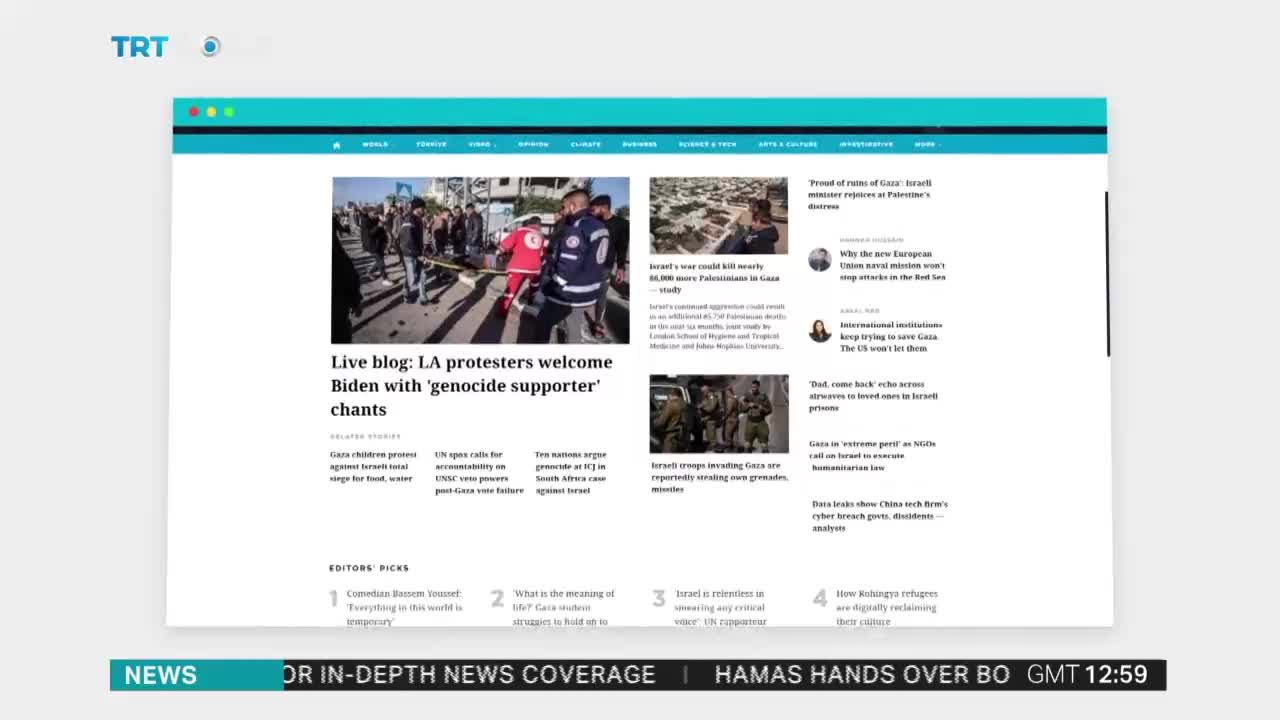
Task: Click author avatar beside International institutions article
Action: [x=820, y=331]
